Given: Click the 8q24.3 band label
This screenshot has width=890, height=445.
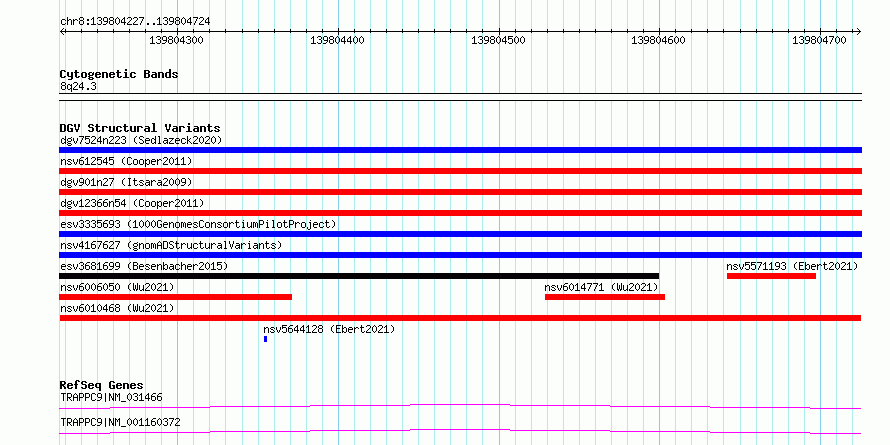Looking at the screenshot, I should tap(78, 86).
